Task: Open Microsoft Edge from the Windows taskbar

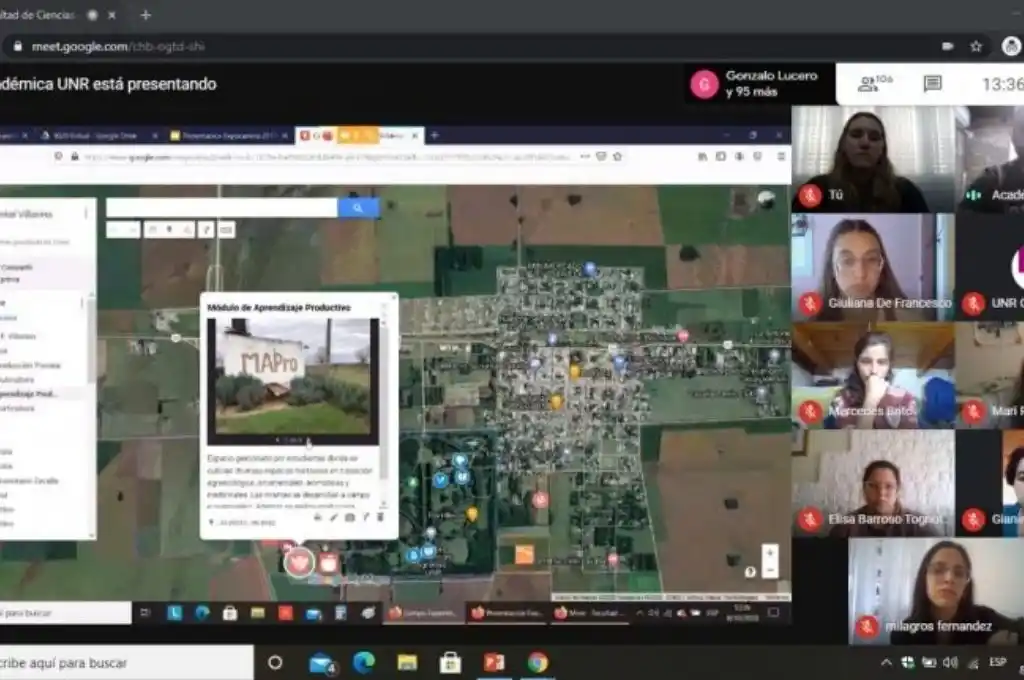Action: pos(364,662)
